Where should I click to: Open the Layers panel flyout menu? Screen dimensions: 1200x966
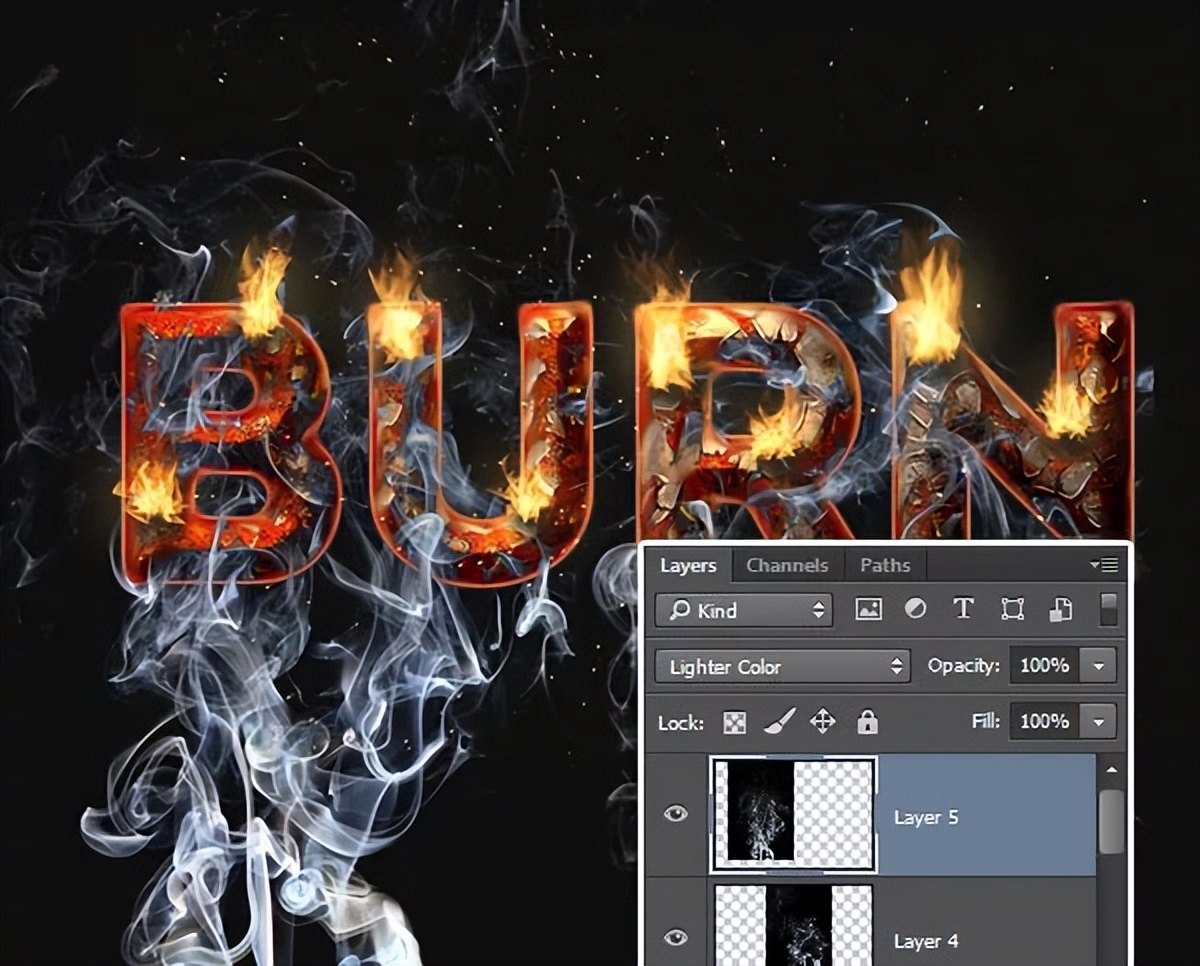pyautogui.click(x=1106, y=565)
